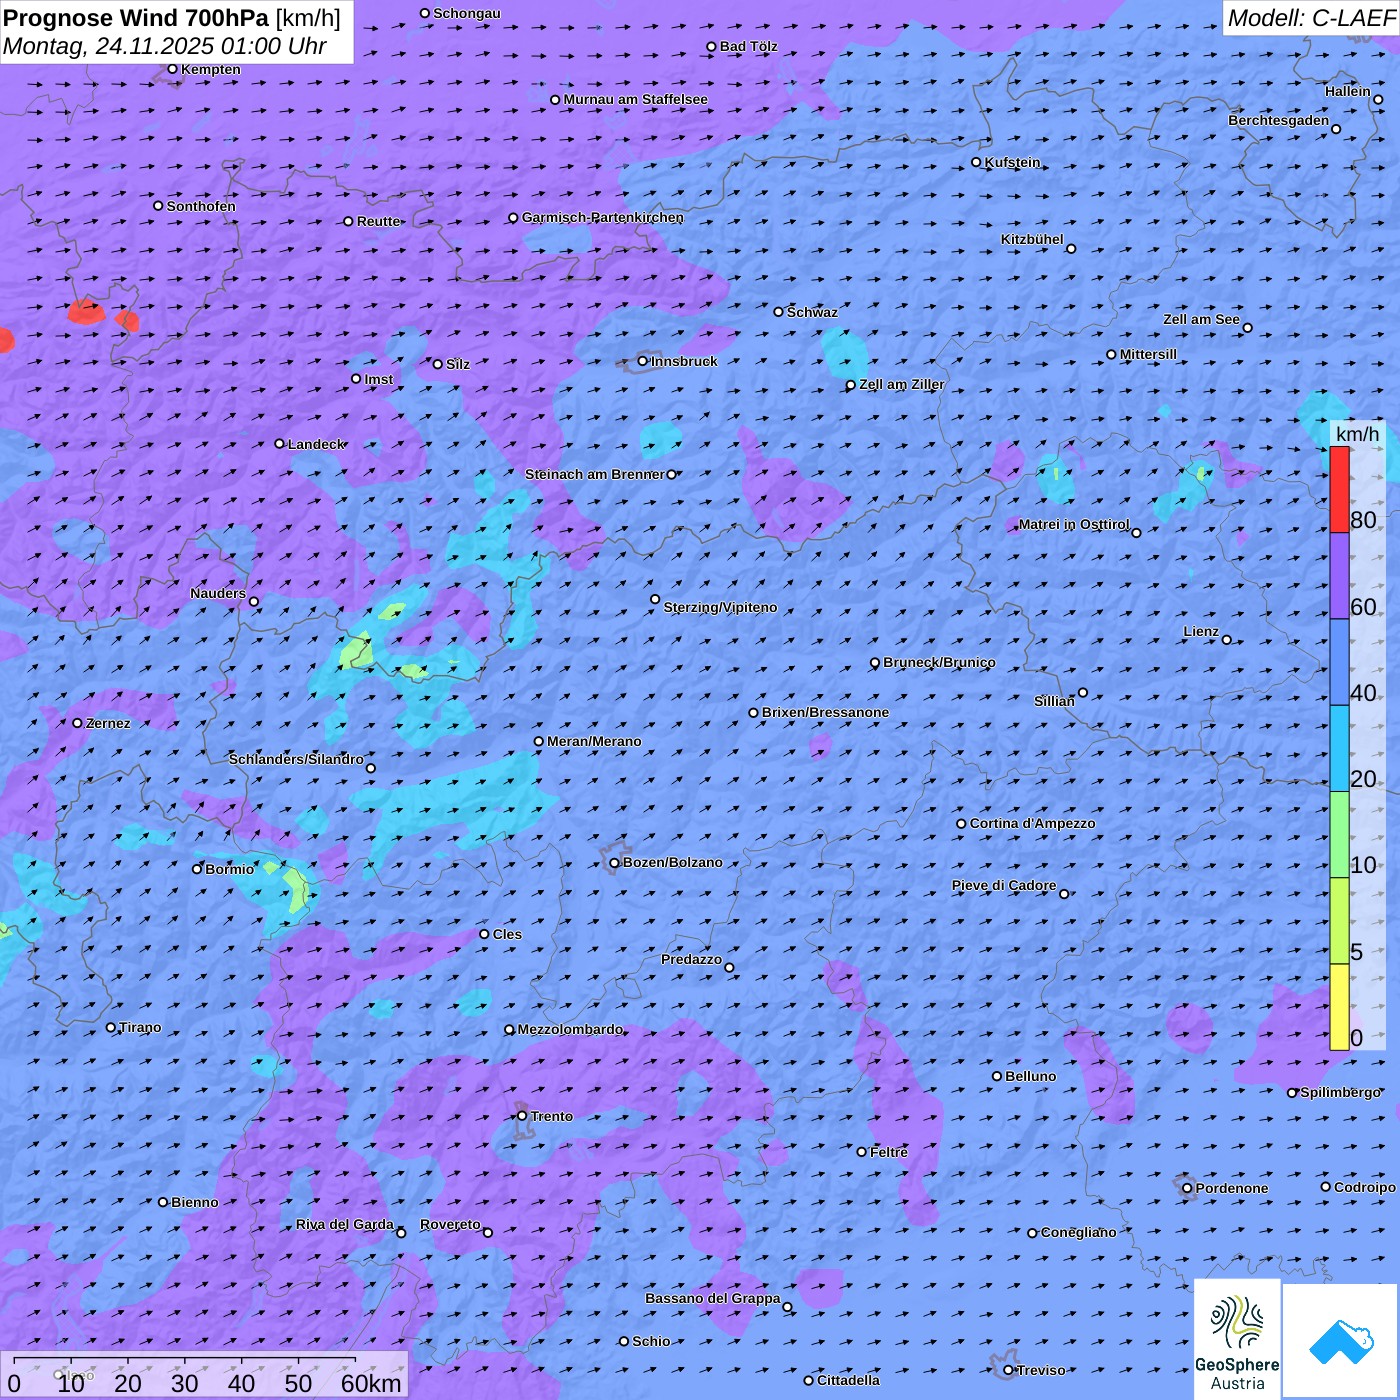Click the Zell am Ziller label
The width and height of the screenshot is (1400, 1400).
point(901,384)
